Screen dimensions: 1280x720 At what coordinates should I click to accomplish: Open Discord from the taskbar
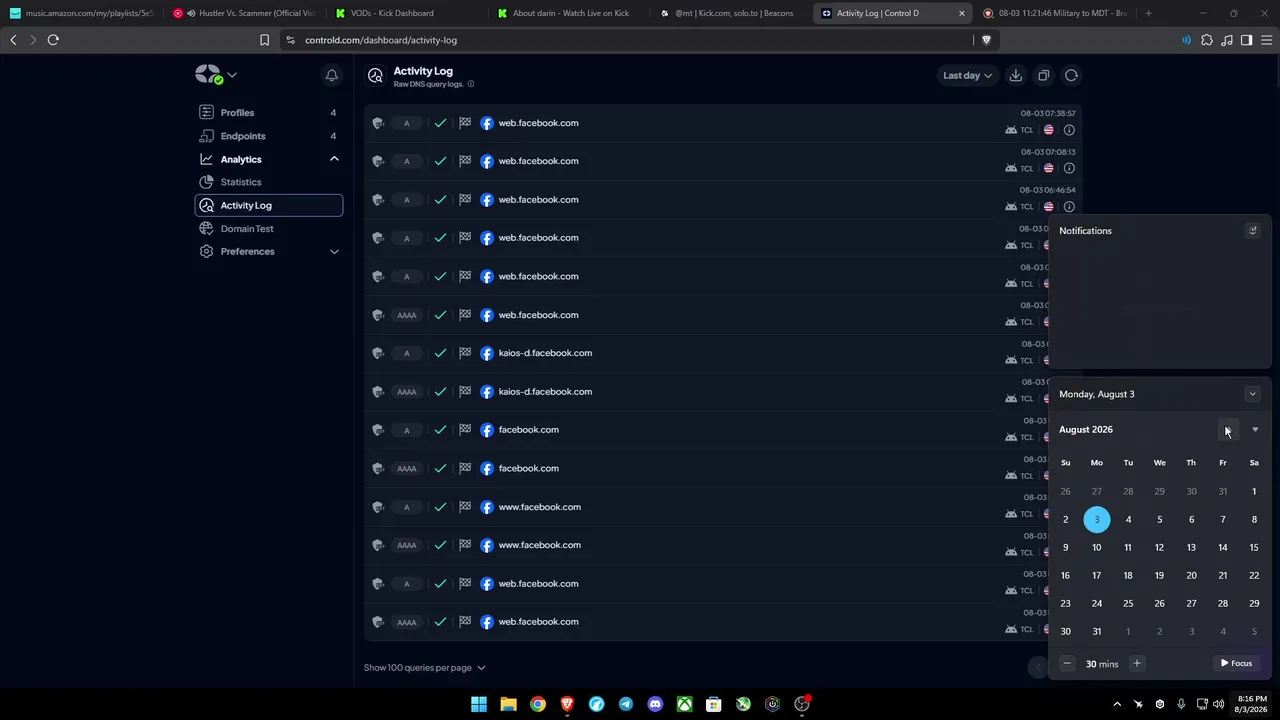[655, 704]
